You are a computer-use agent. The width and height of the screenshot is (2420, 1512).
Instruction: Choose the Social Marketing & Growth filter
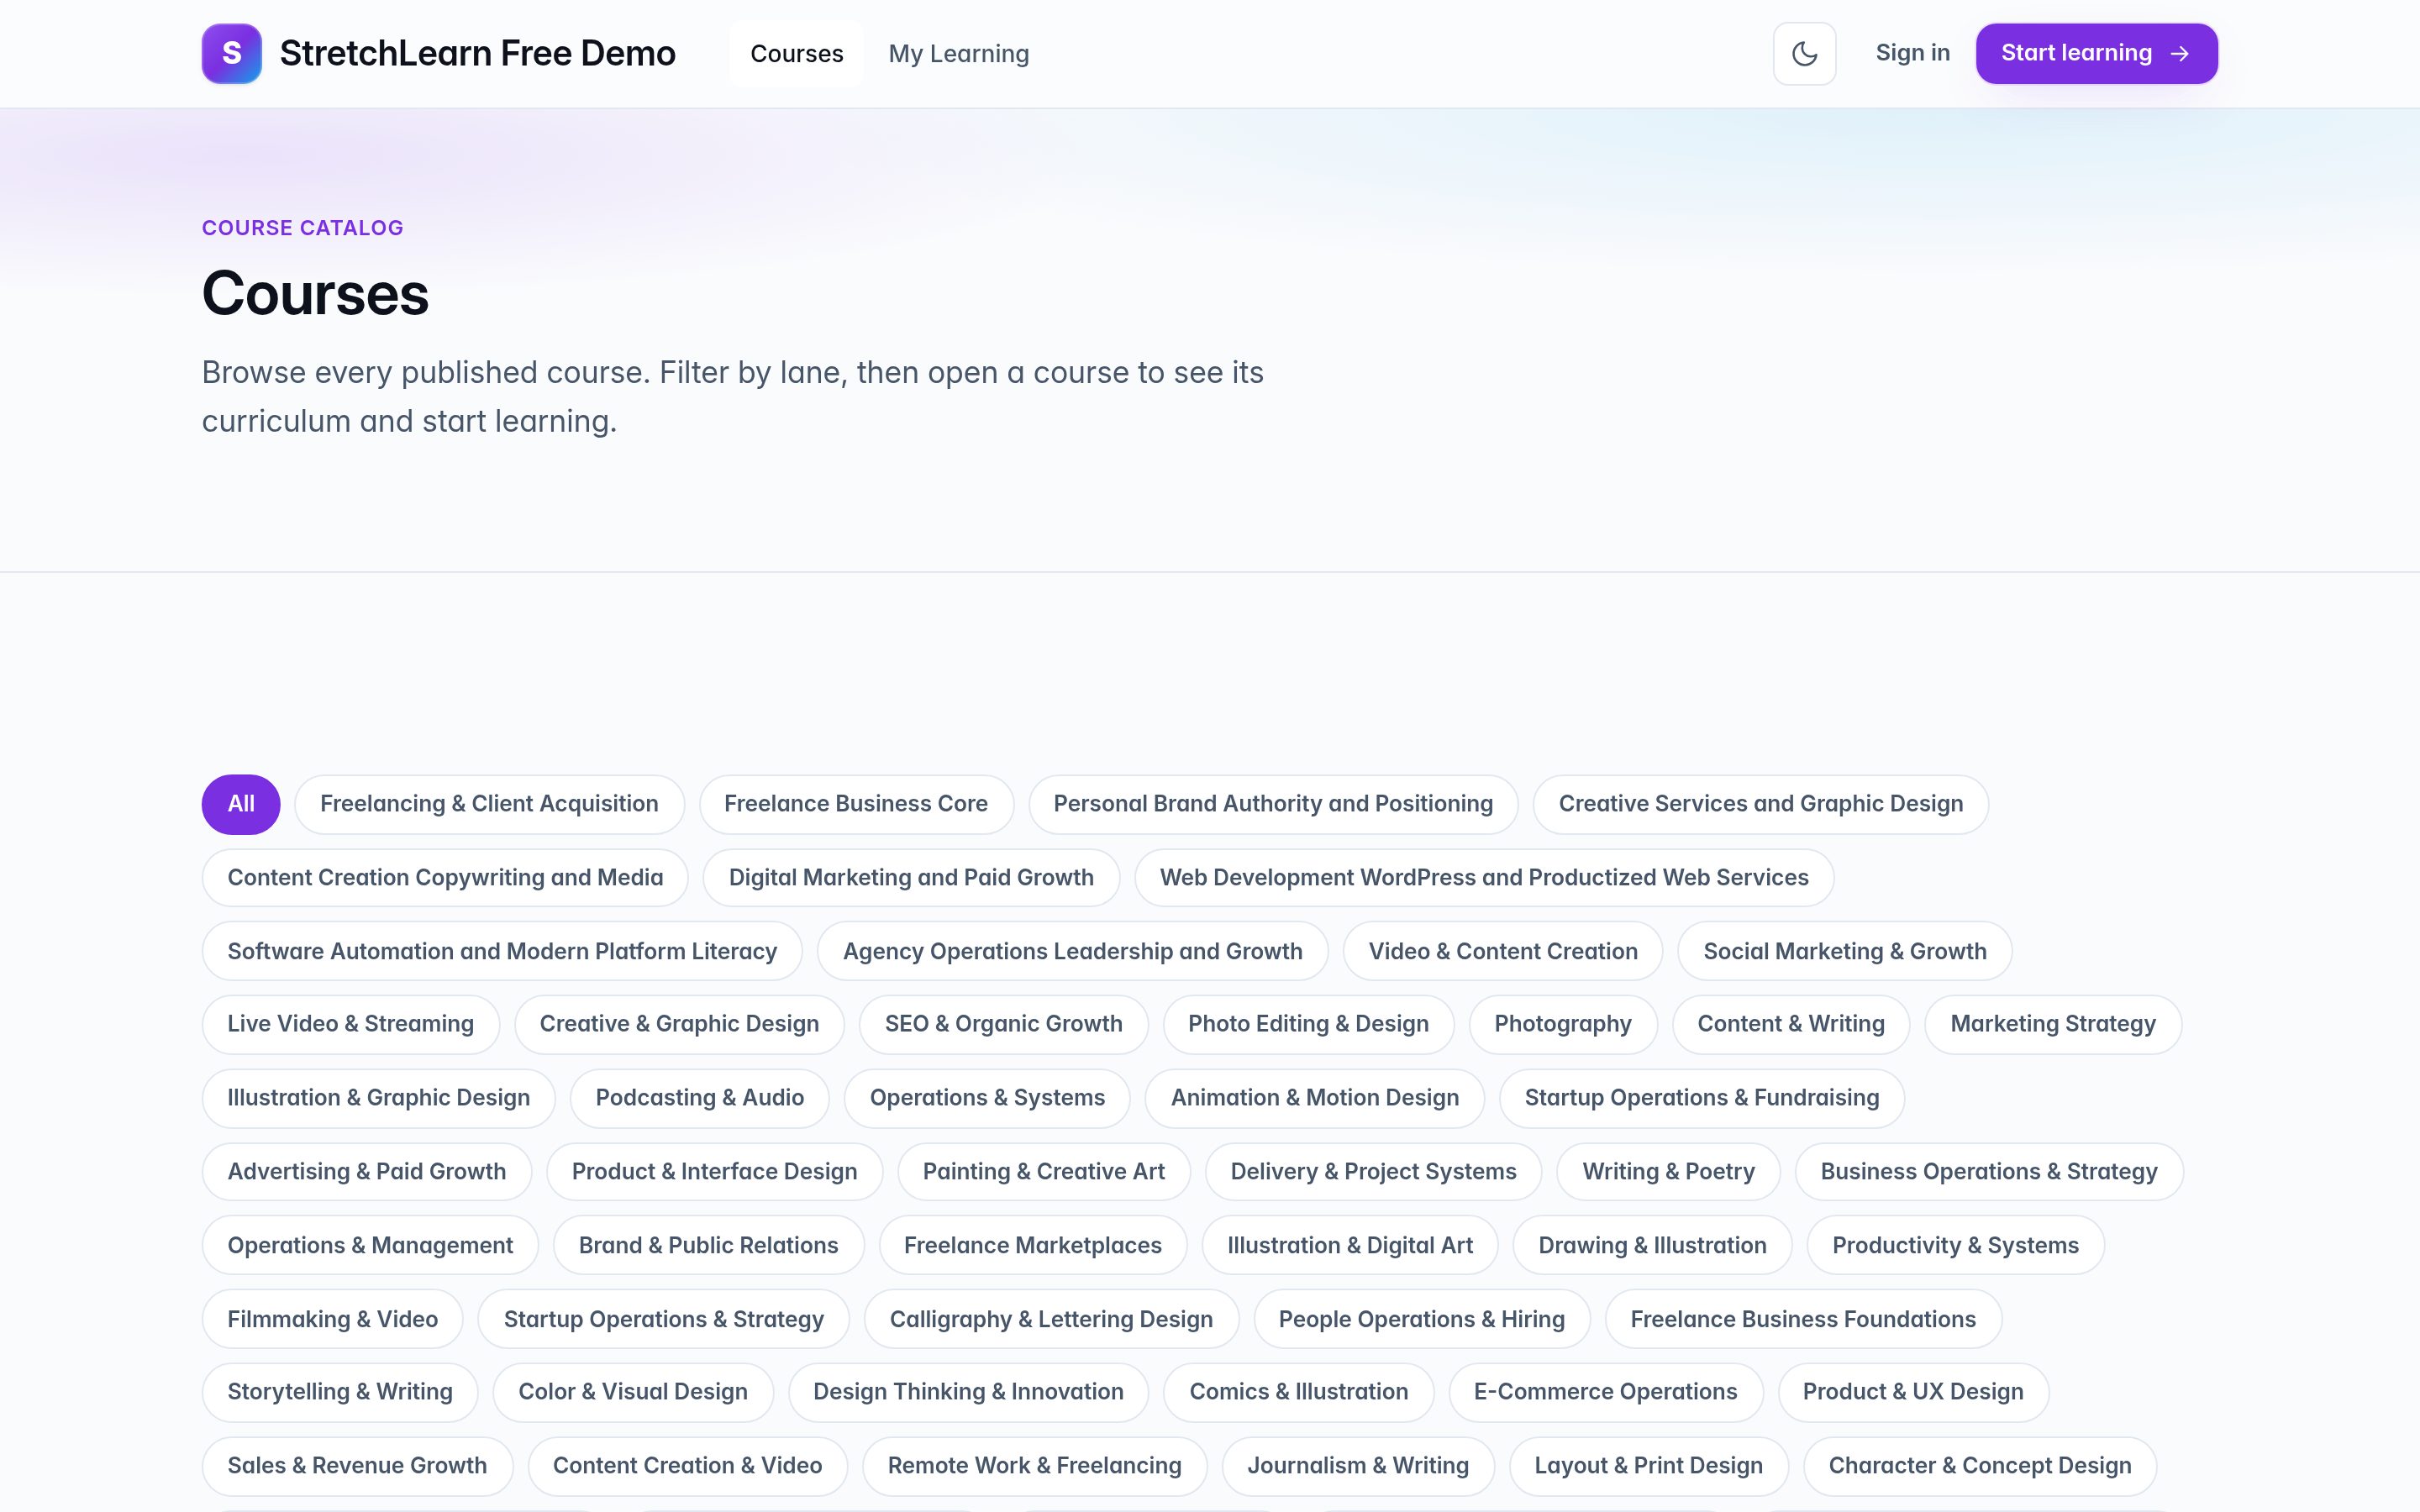pyautogui.click(x=1845, y=951)
